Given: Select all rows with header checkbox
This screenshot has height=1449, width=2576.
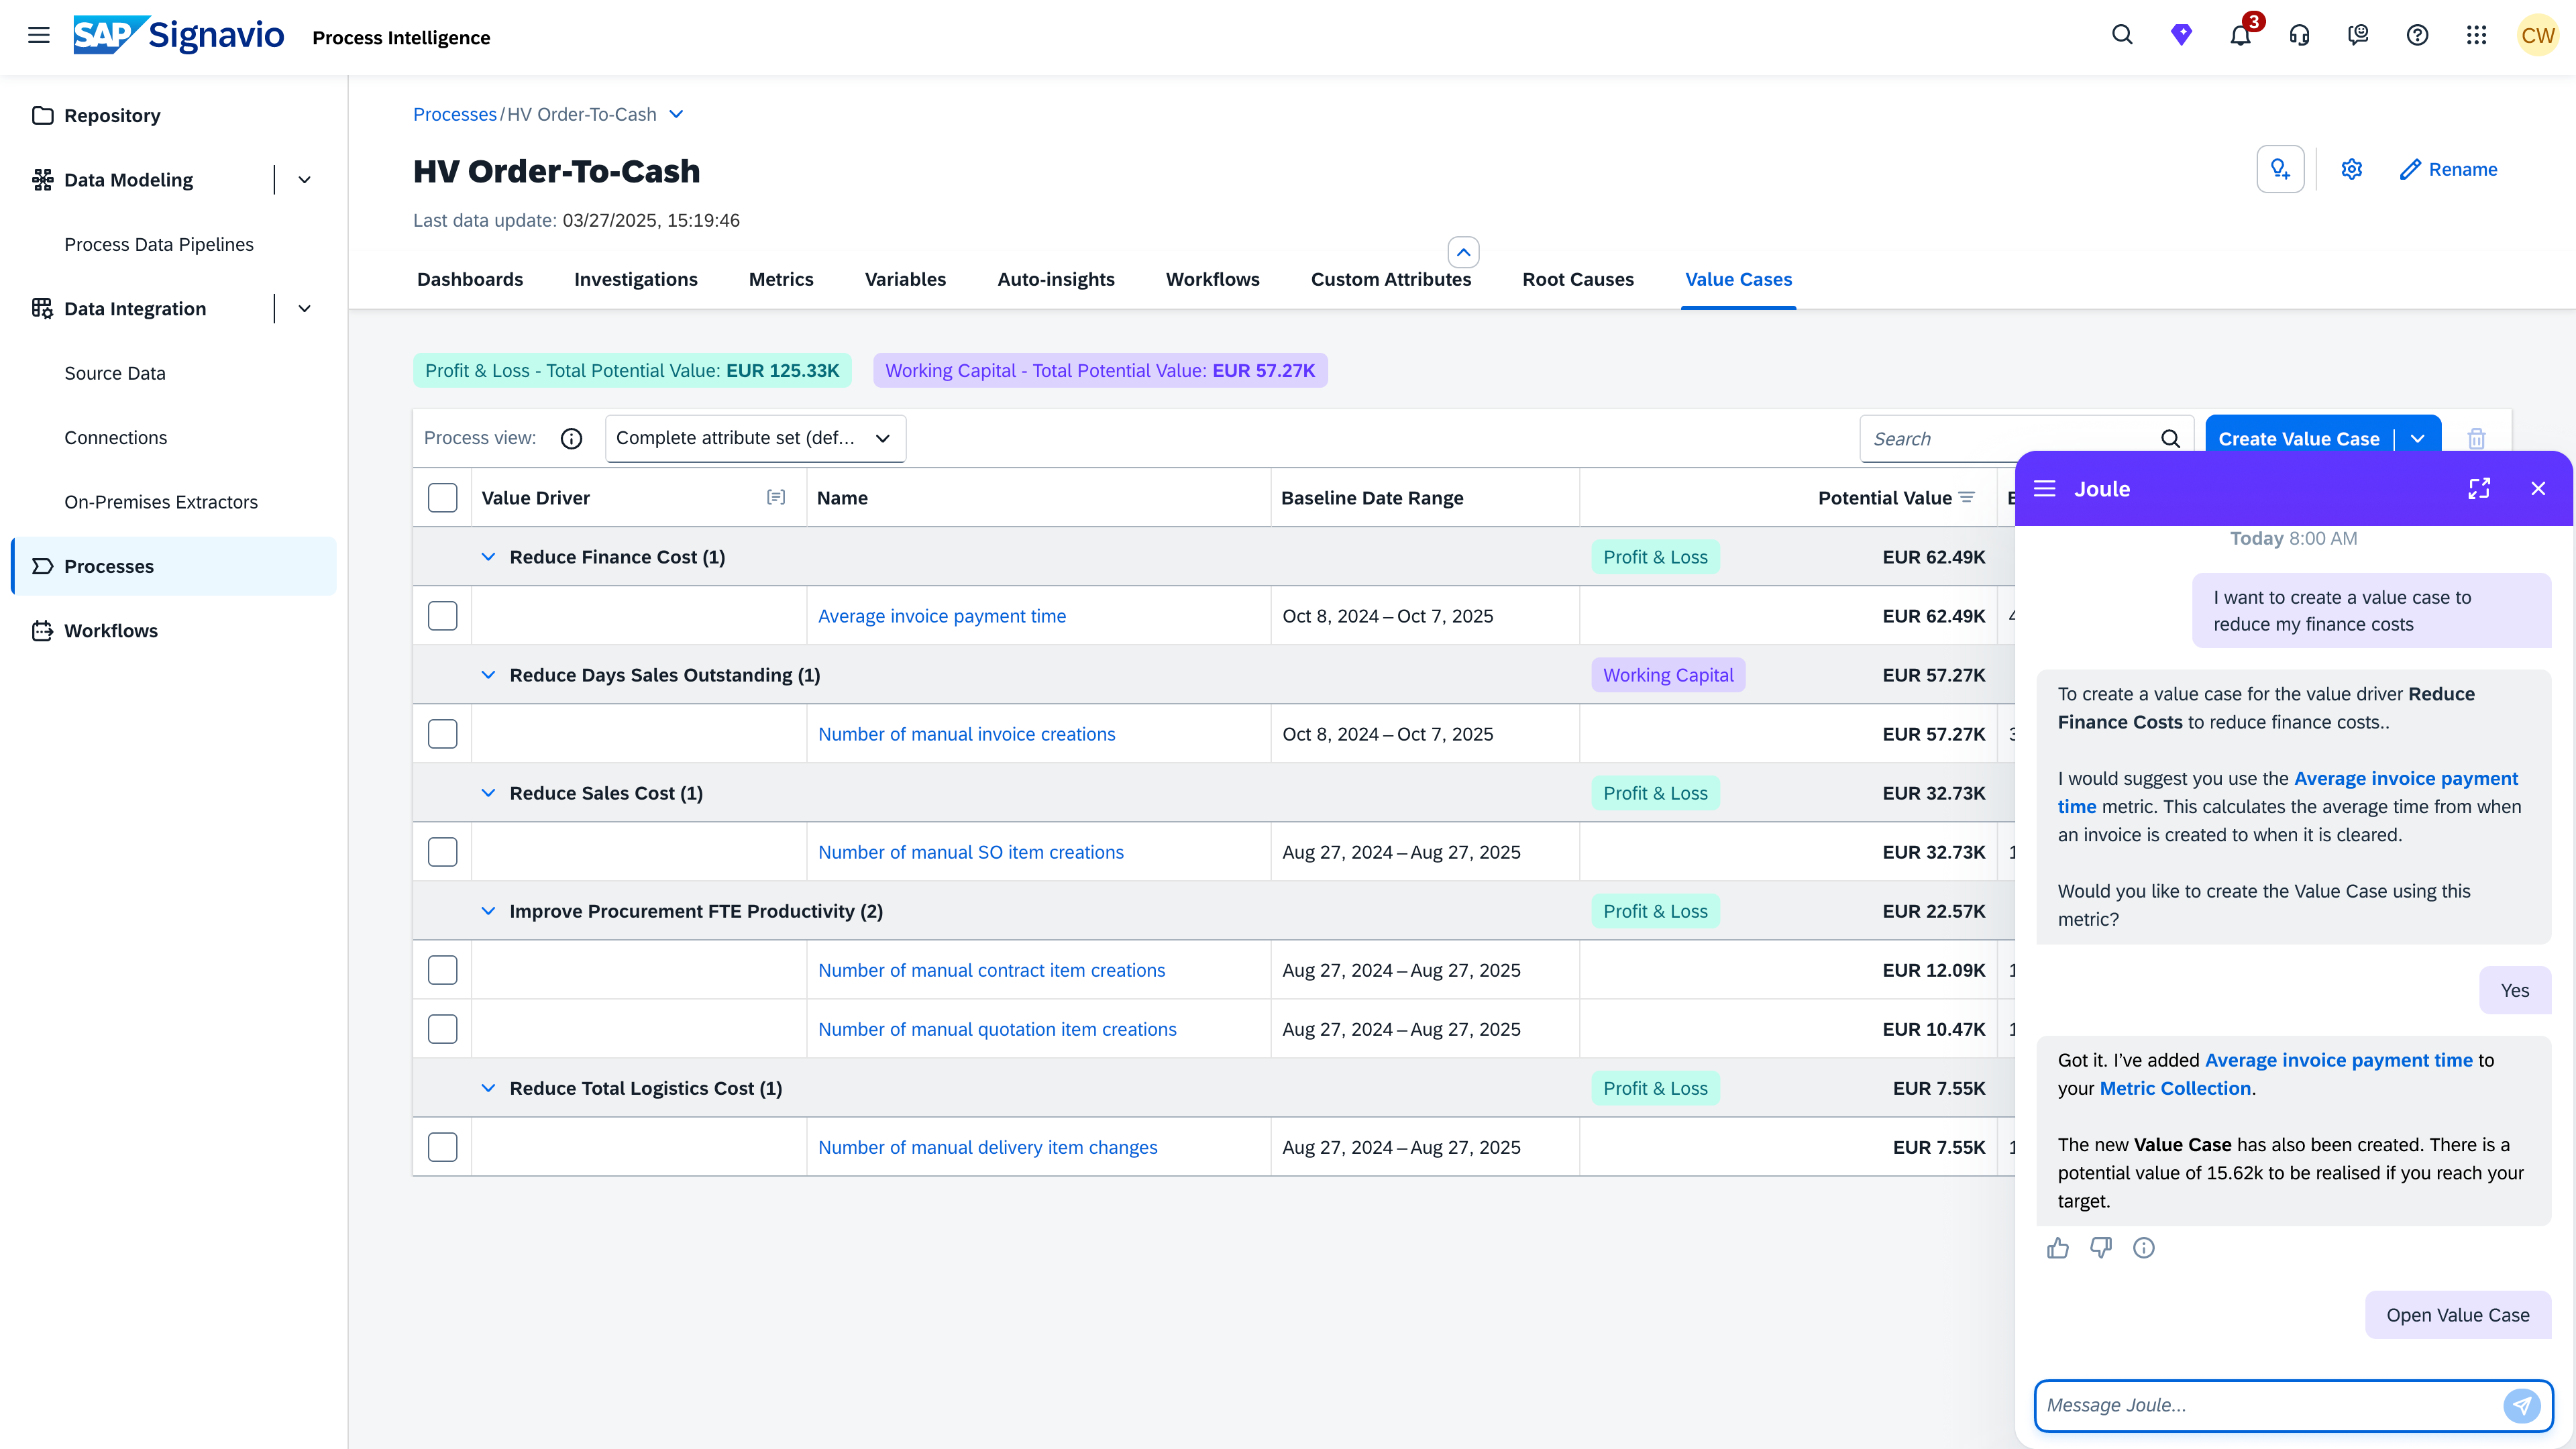Looking at the screenshot, I should [442, 498].
